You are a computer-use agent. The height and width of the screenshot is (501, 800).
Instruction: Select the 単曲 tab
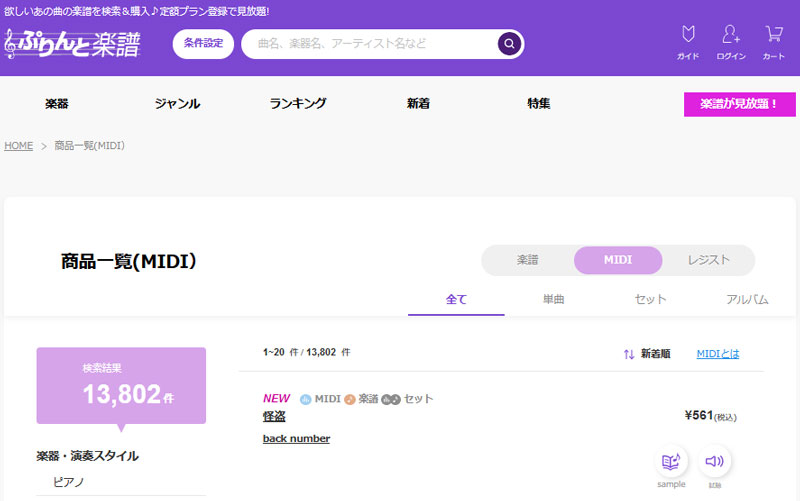pos(553,299)
